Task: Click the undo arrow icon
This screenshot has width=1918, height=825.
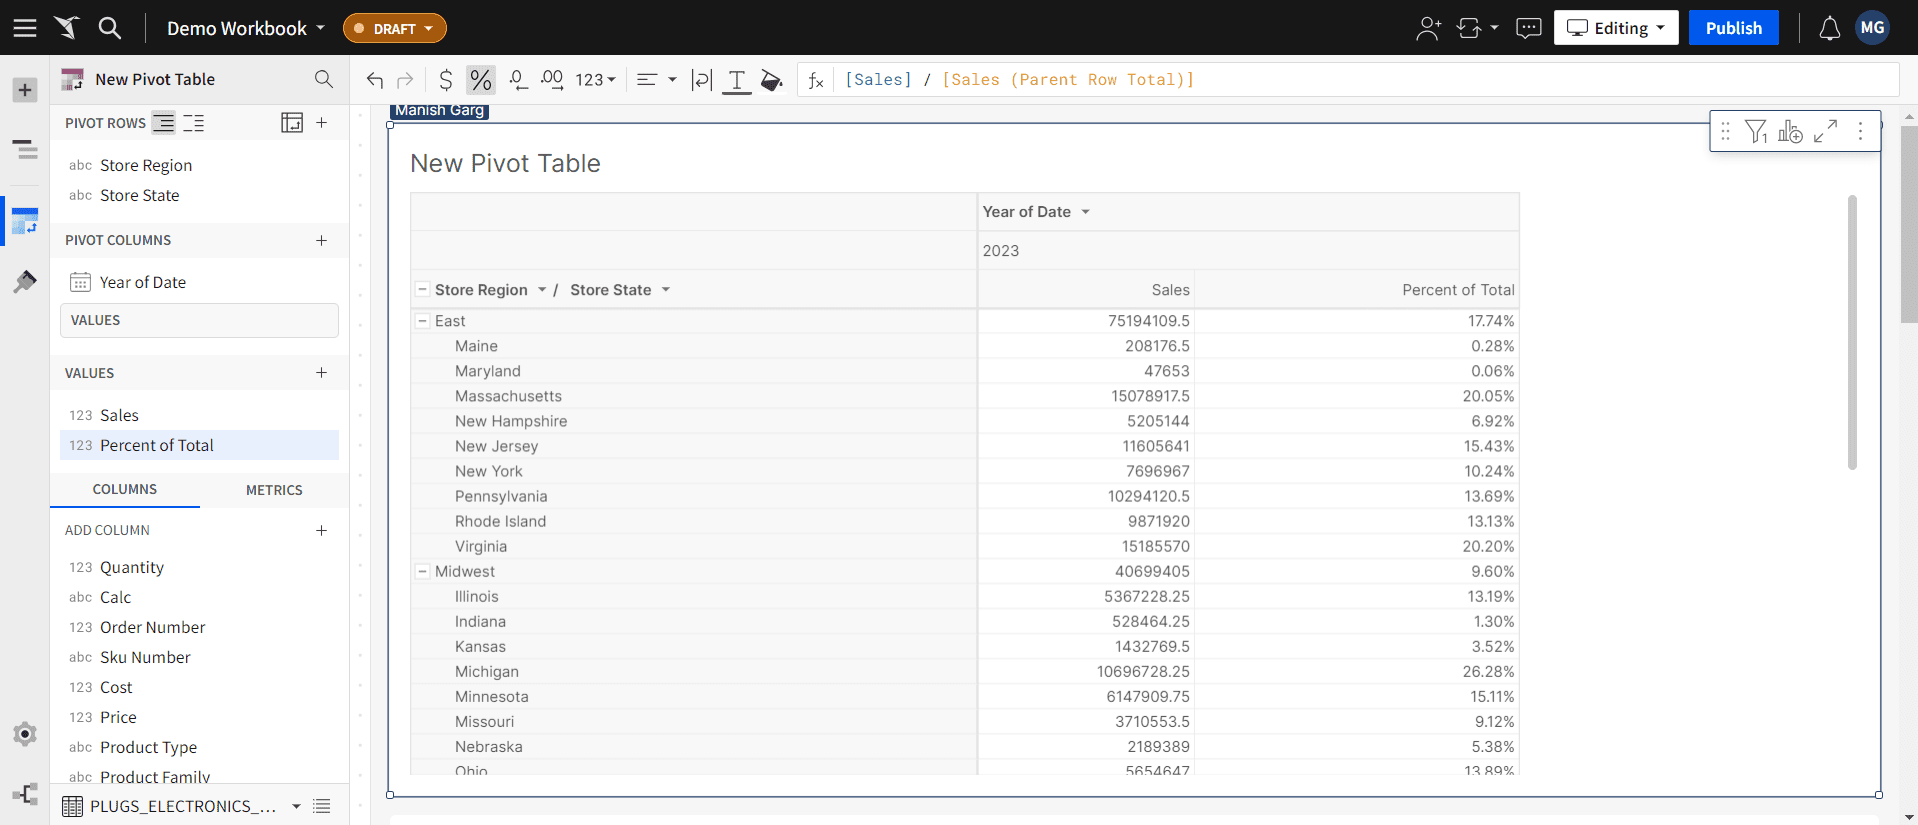Action: [x=375, y=80]
